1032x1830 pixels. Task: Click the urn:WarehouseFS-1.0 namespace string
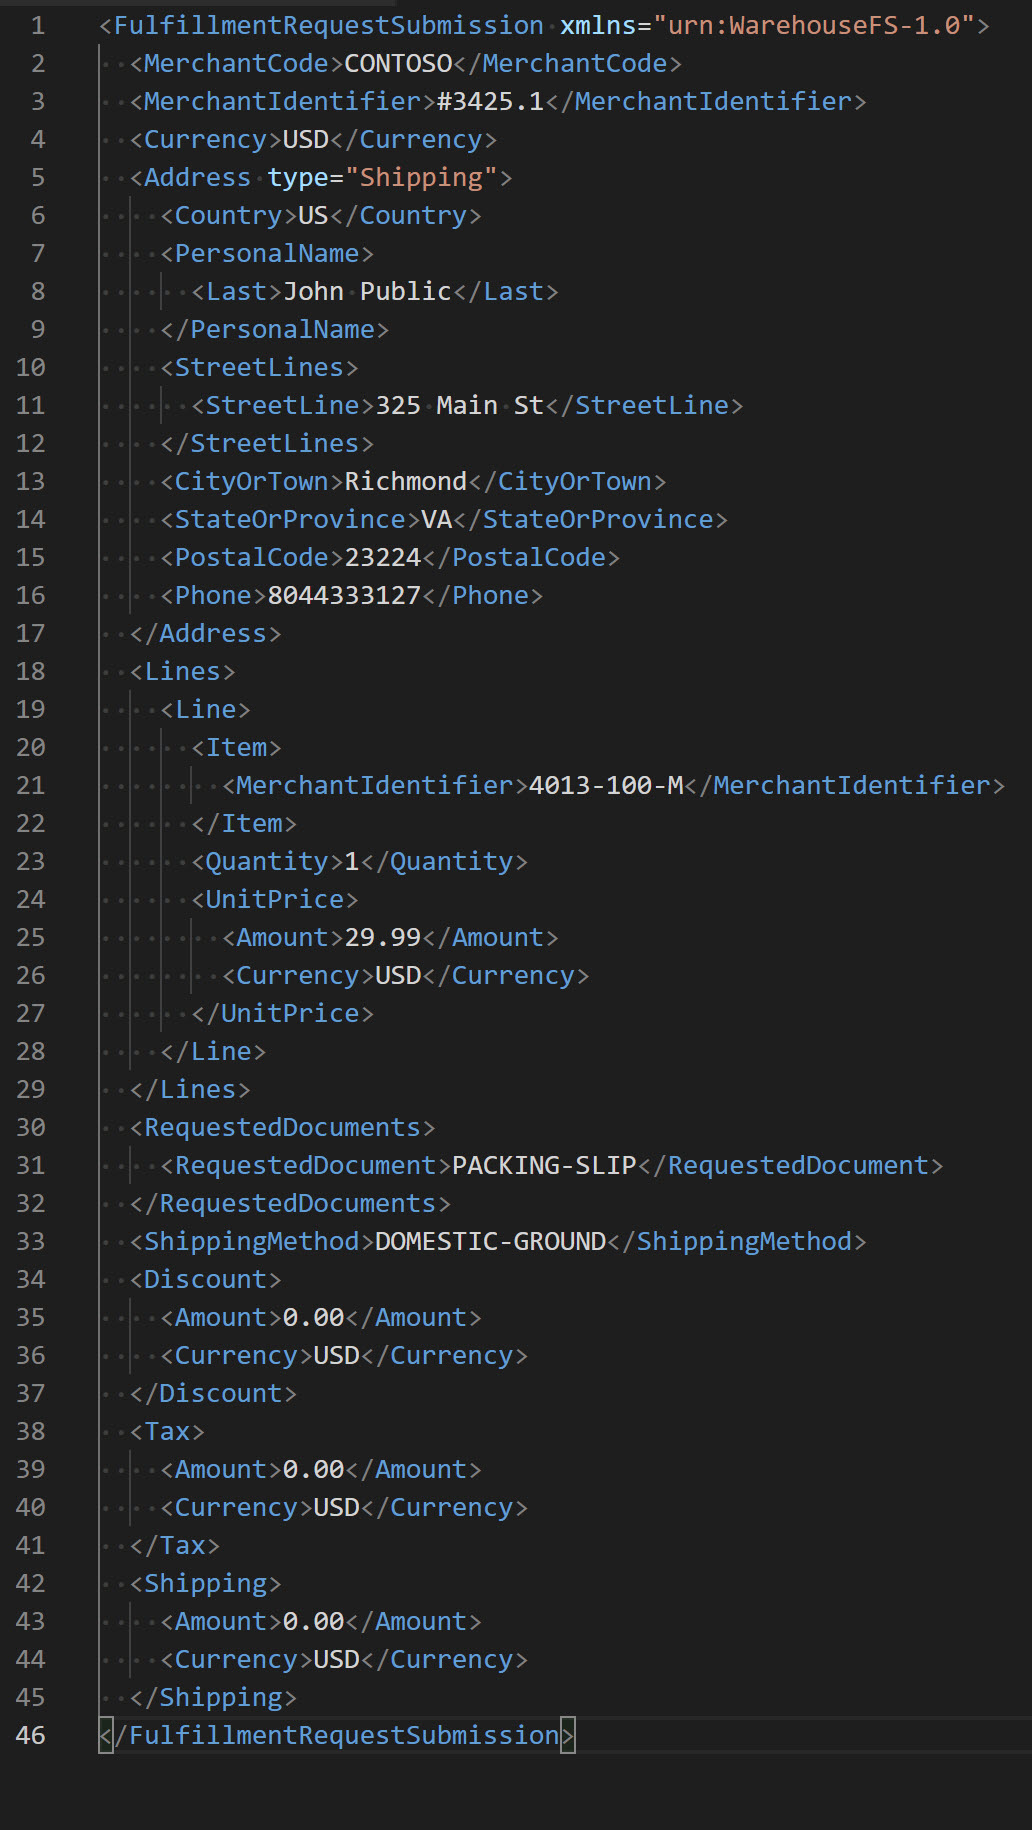[820, 25]
